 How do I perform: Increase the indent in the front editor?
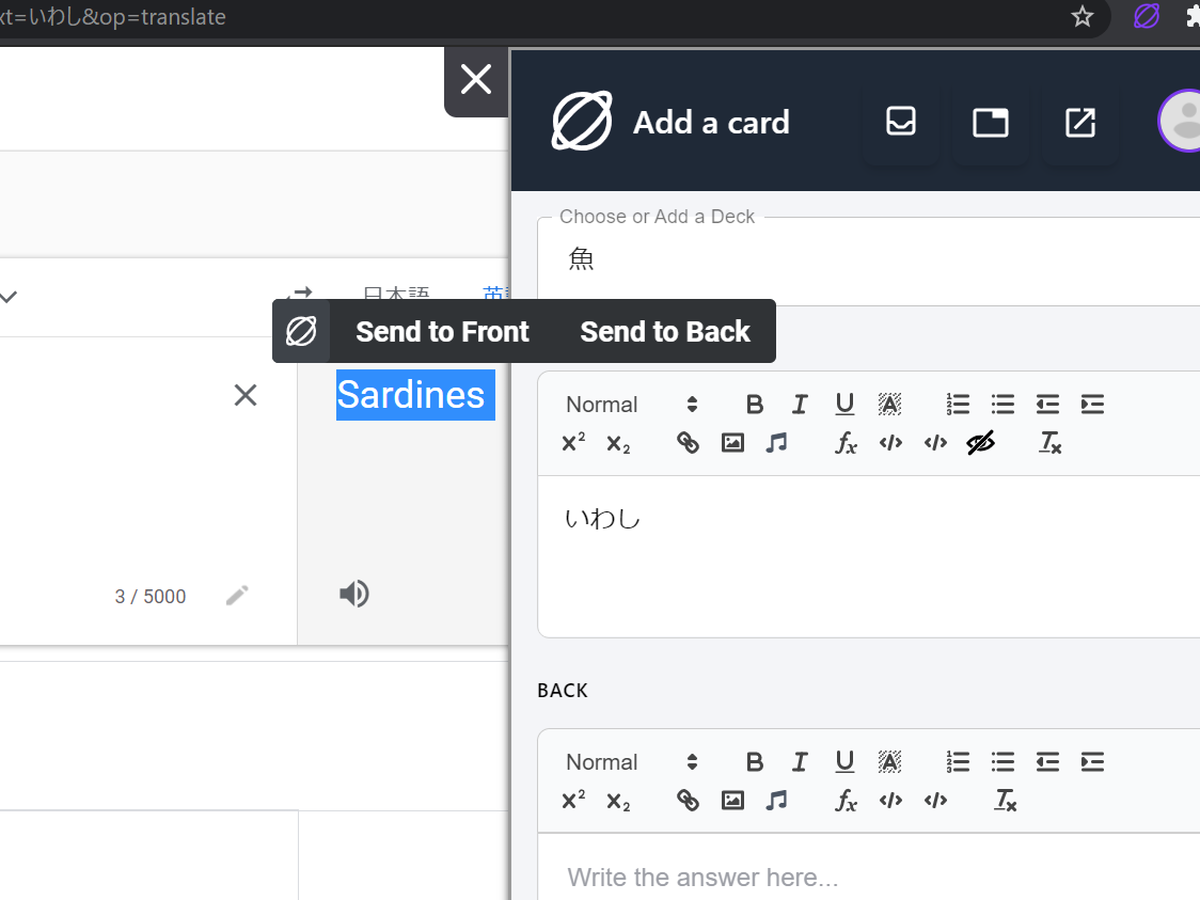click(1092, 404)
